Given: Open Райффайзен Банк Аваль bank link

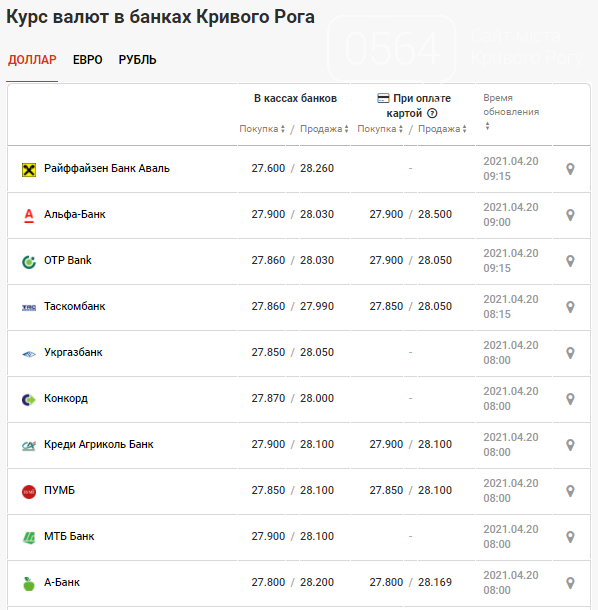Looking at the screenshot, I should pos(107,168).
